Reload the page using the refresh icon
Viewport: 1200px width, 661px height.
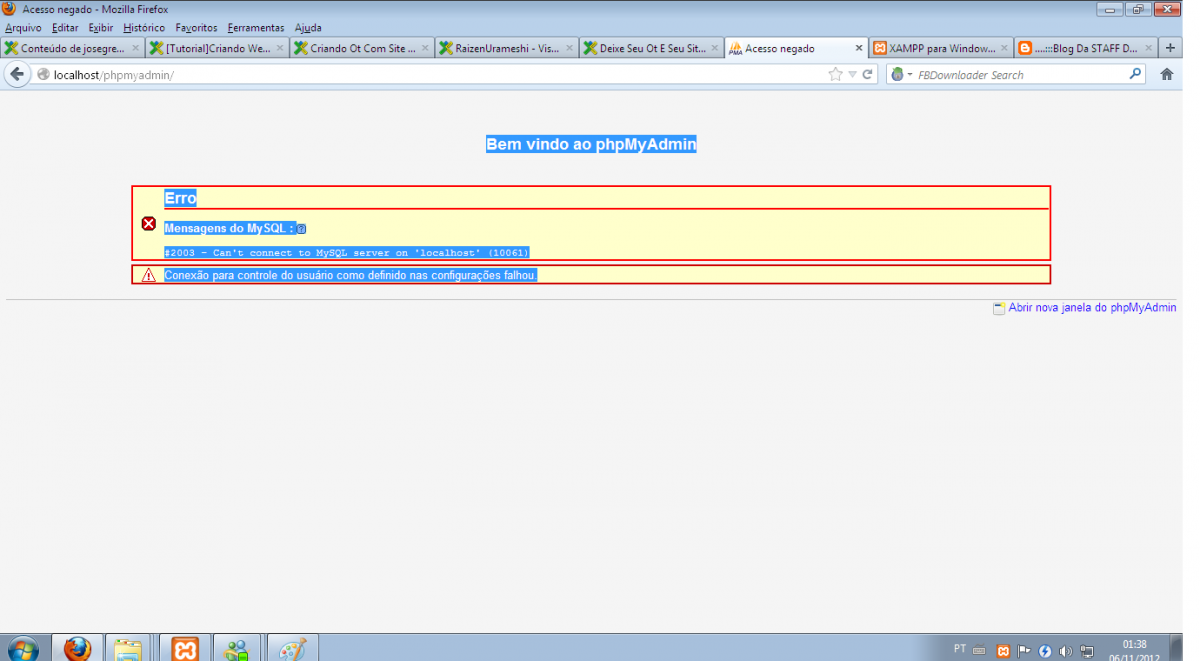tap(869, 74)
